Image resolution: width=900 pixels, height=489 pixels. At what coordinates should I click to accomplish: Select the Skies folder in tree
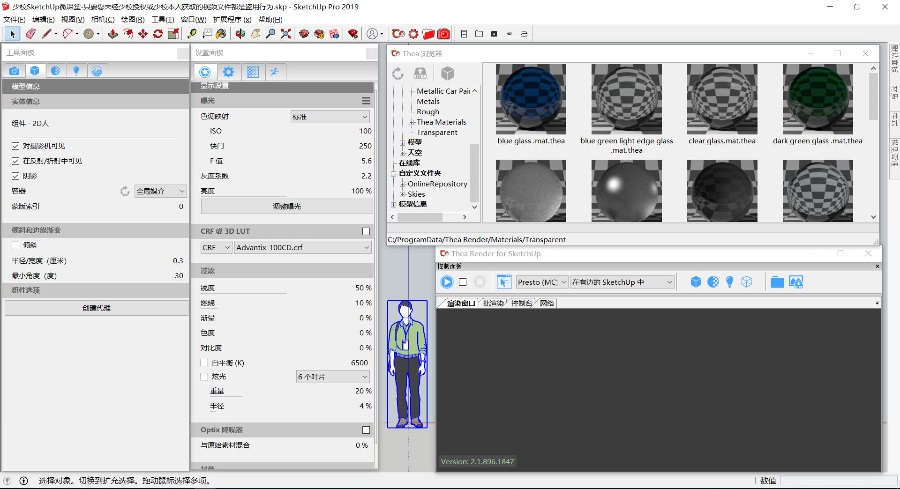(x=416, y=194)
